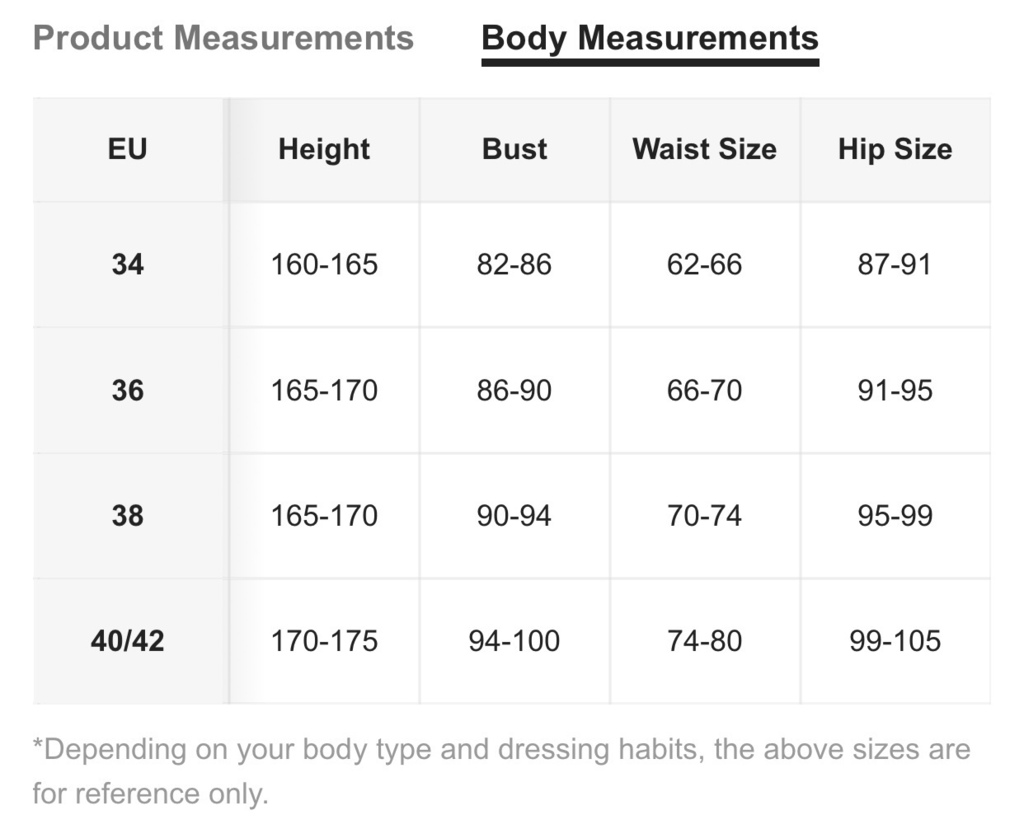This screenshot has height=829, width=1024.
Task: Click the Hip Size column header
Action: [895, 149]
